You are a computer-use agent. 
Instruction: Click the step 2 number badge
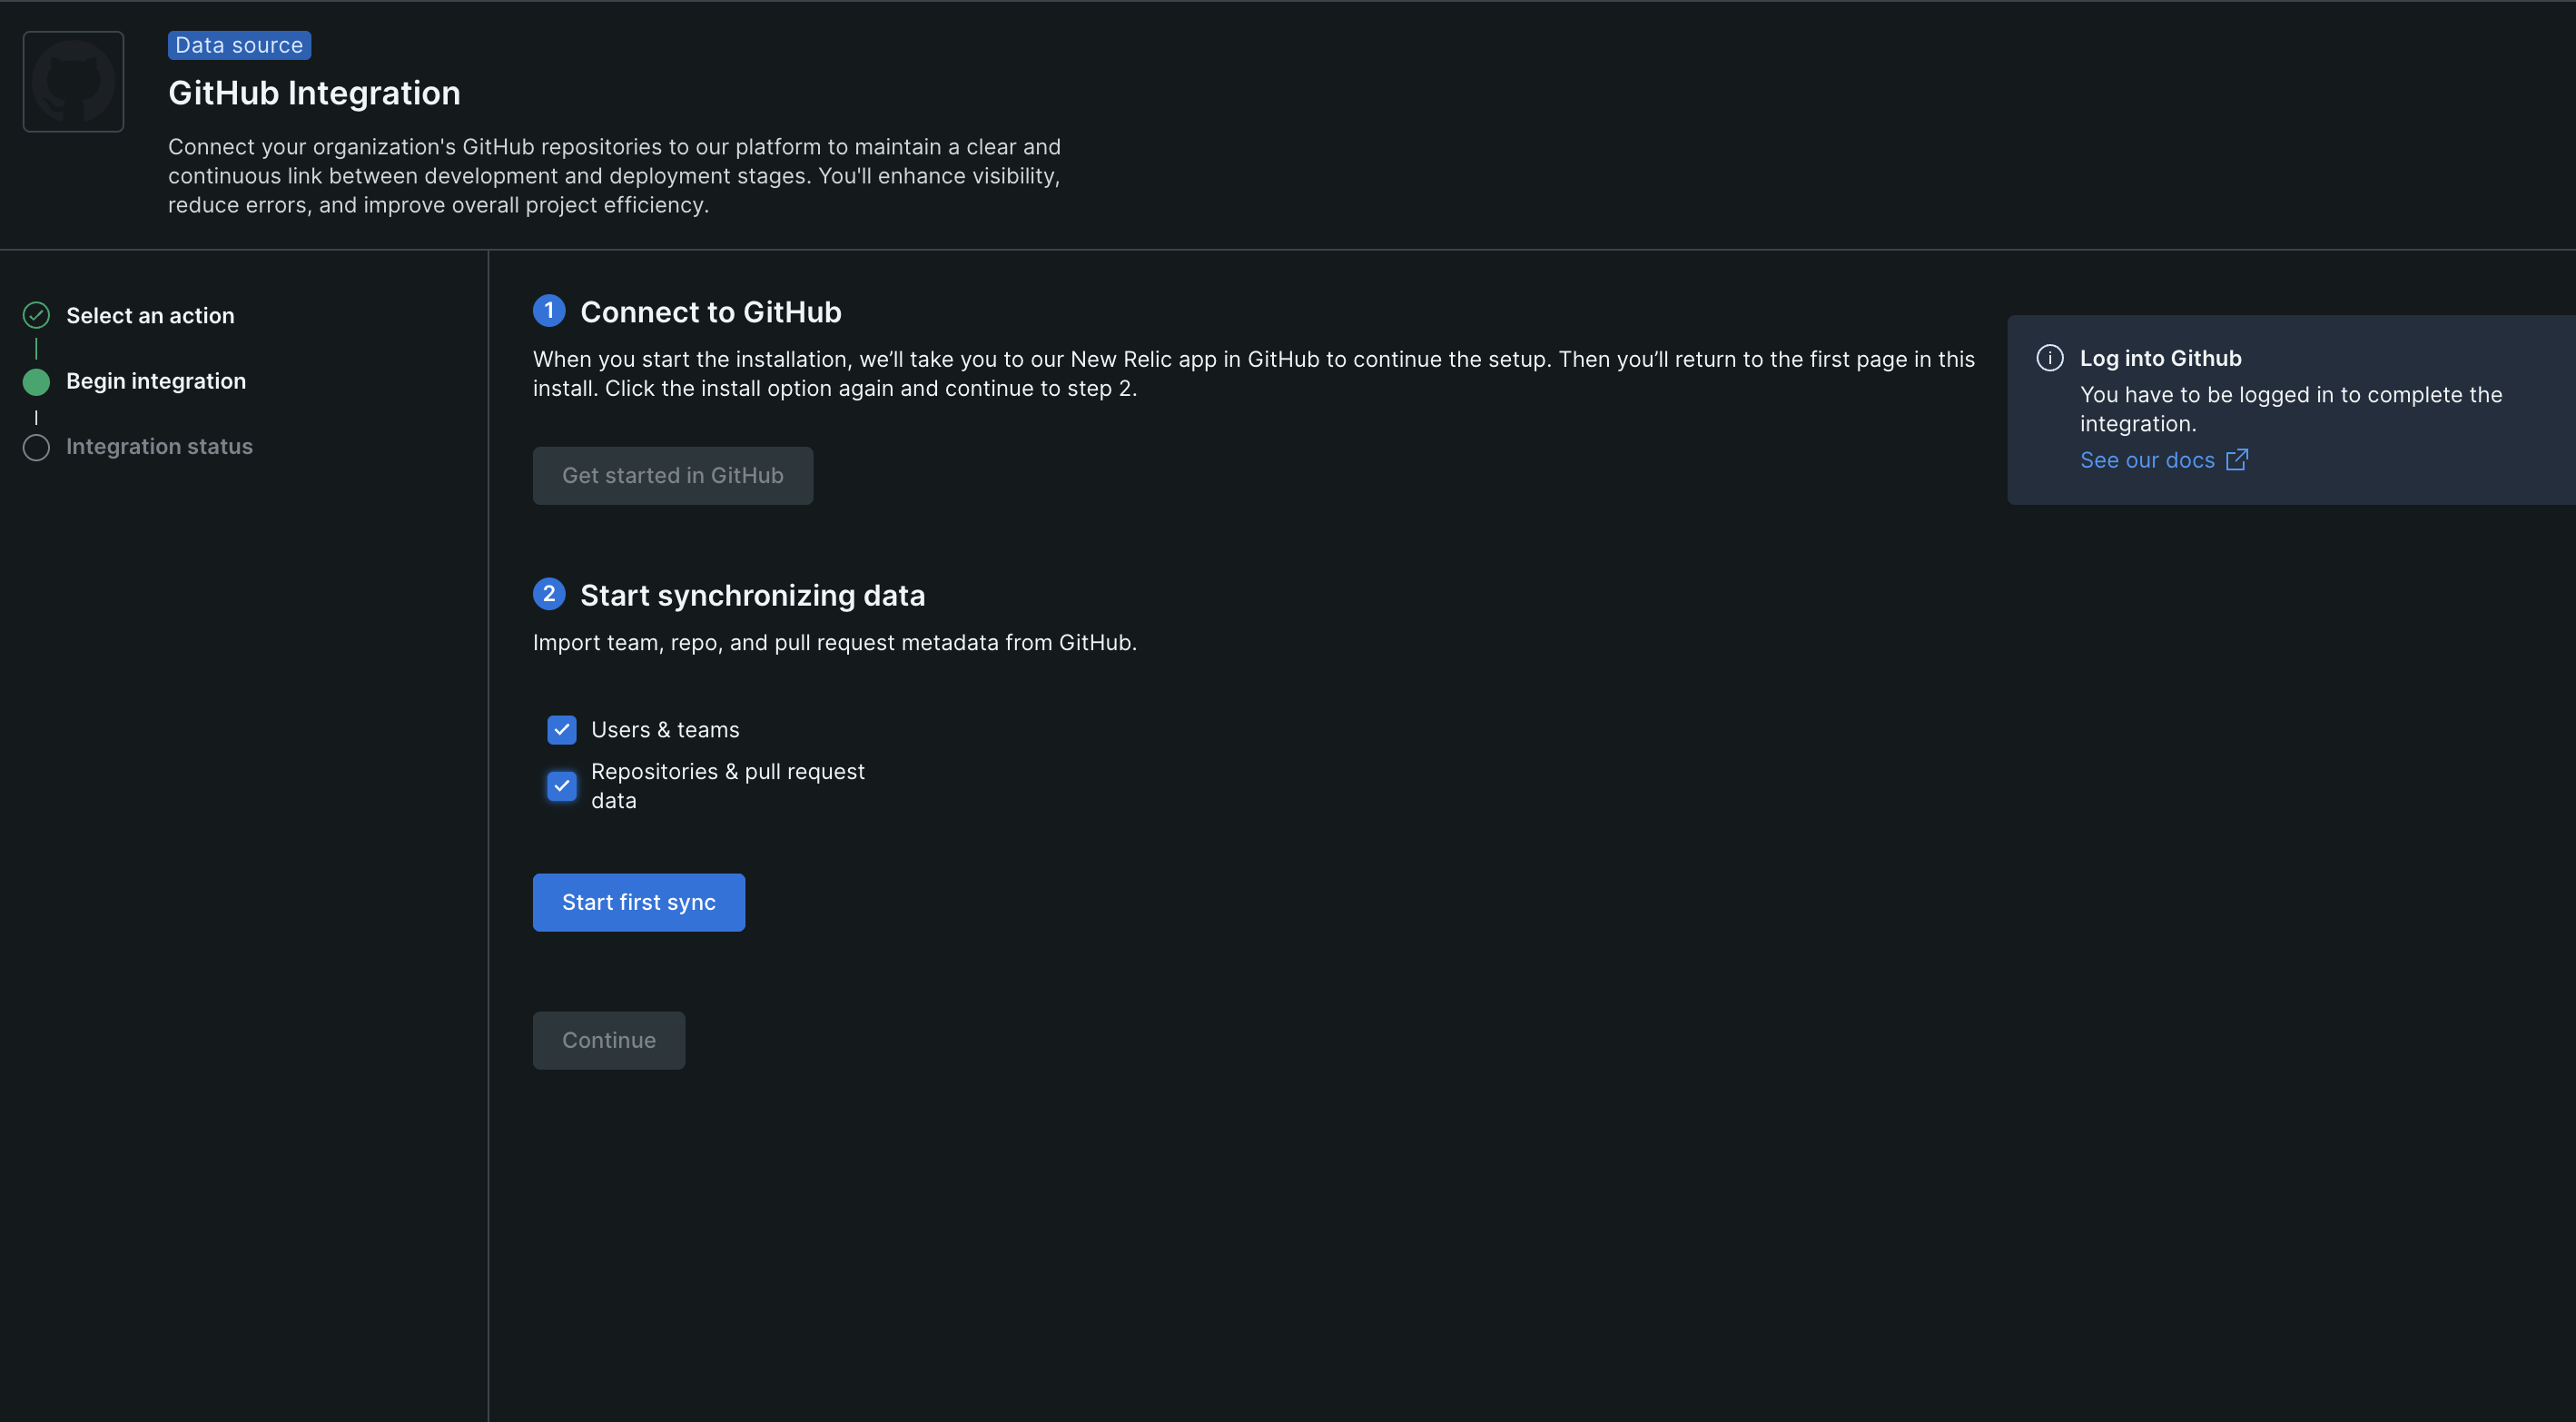point(549,594)
